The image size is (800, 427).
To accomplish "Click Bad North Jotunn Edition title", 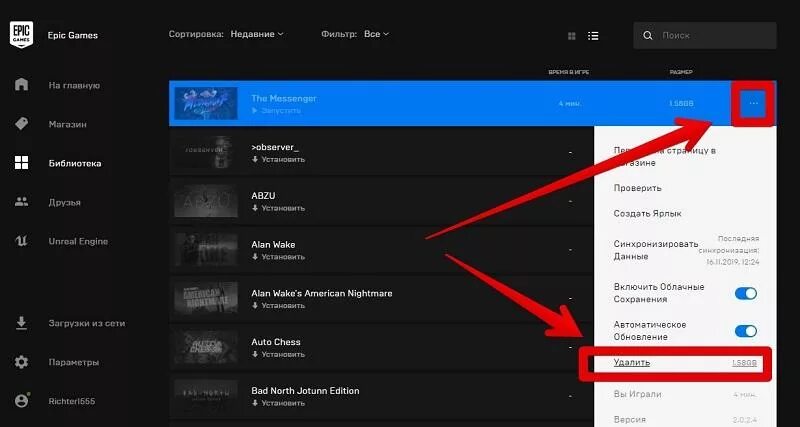I will (305, 391).
